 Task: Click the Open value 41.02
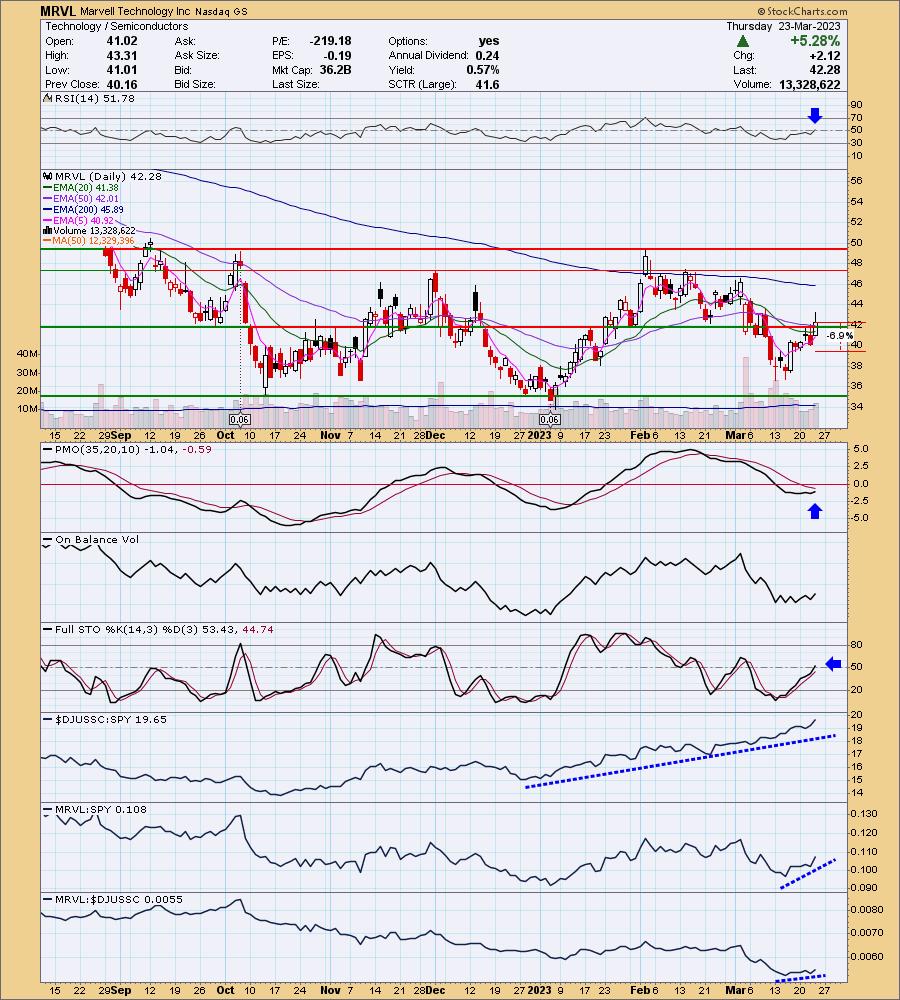[122, 41]
